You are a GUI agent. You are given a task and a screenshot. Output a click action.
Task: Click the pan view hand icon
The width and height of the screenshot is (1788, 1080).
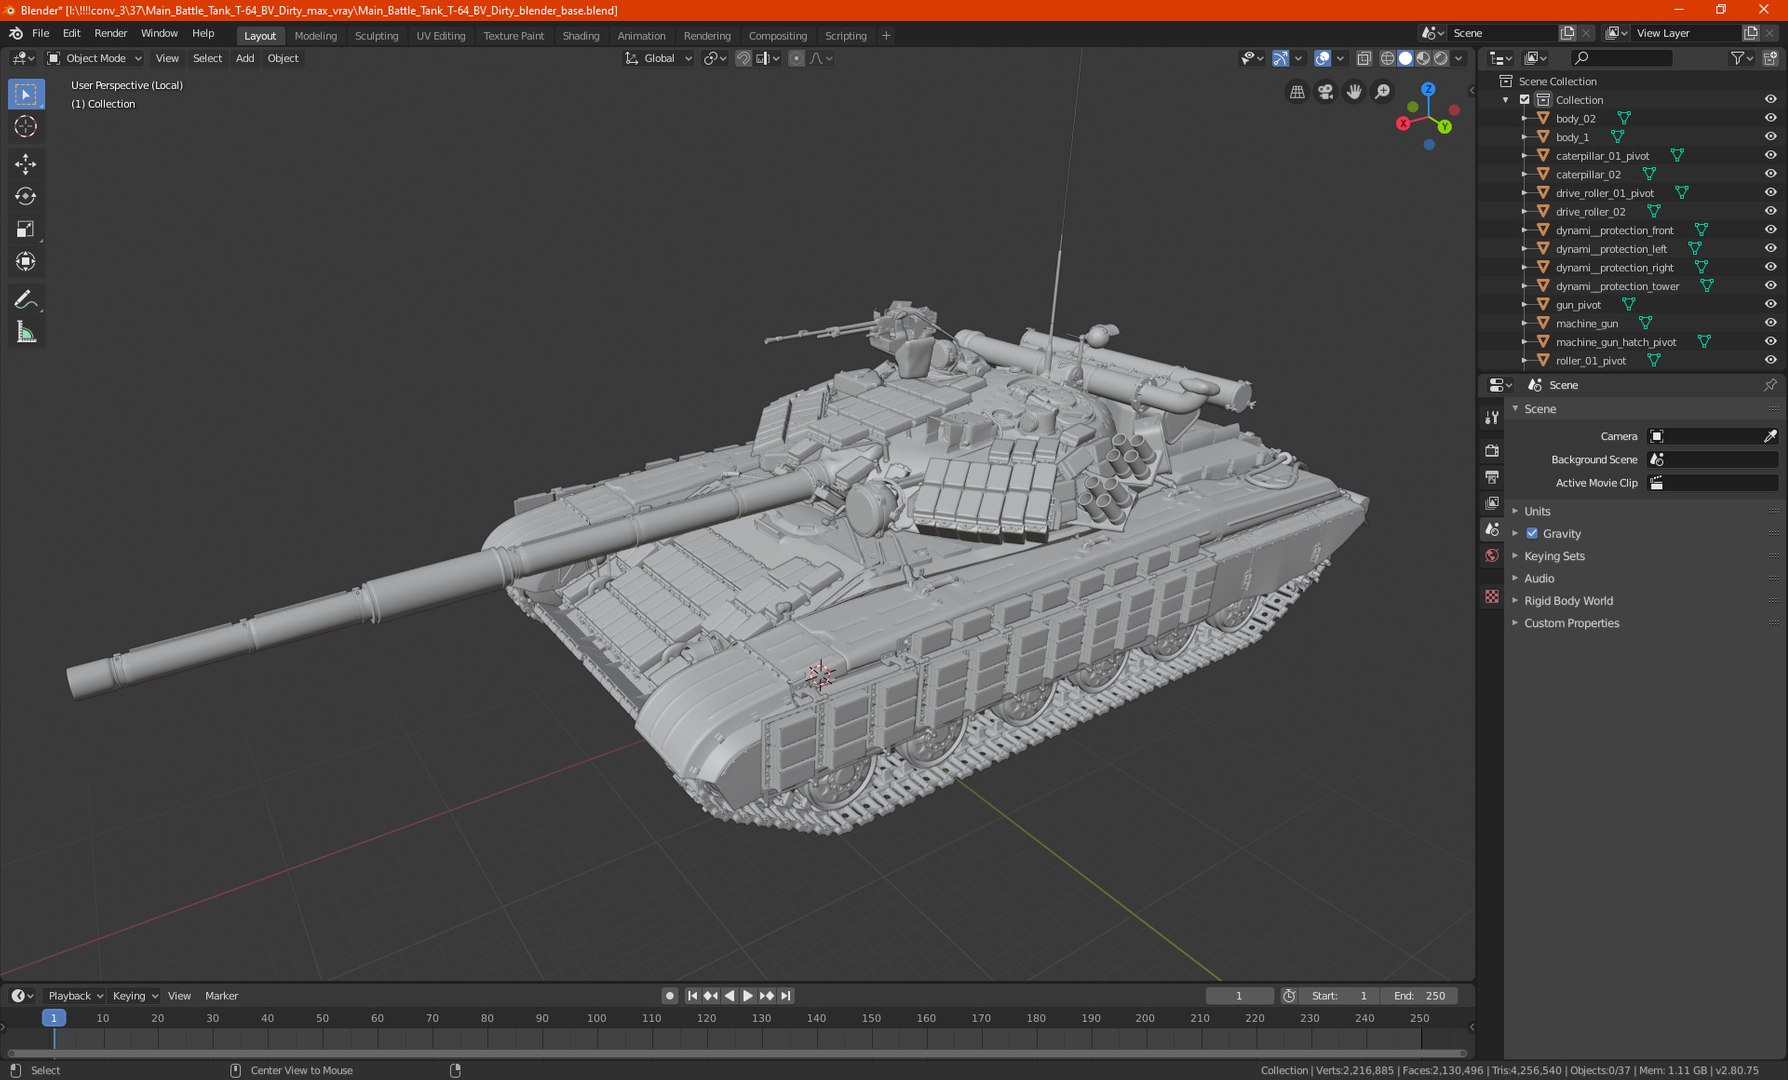click(x=1354, y=92)
